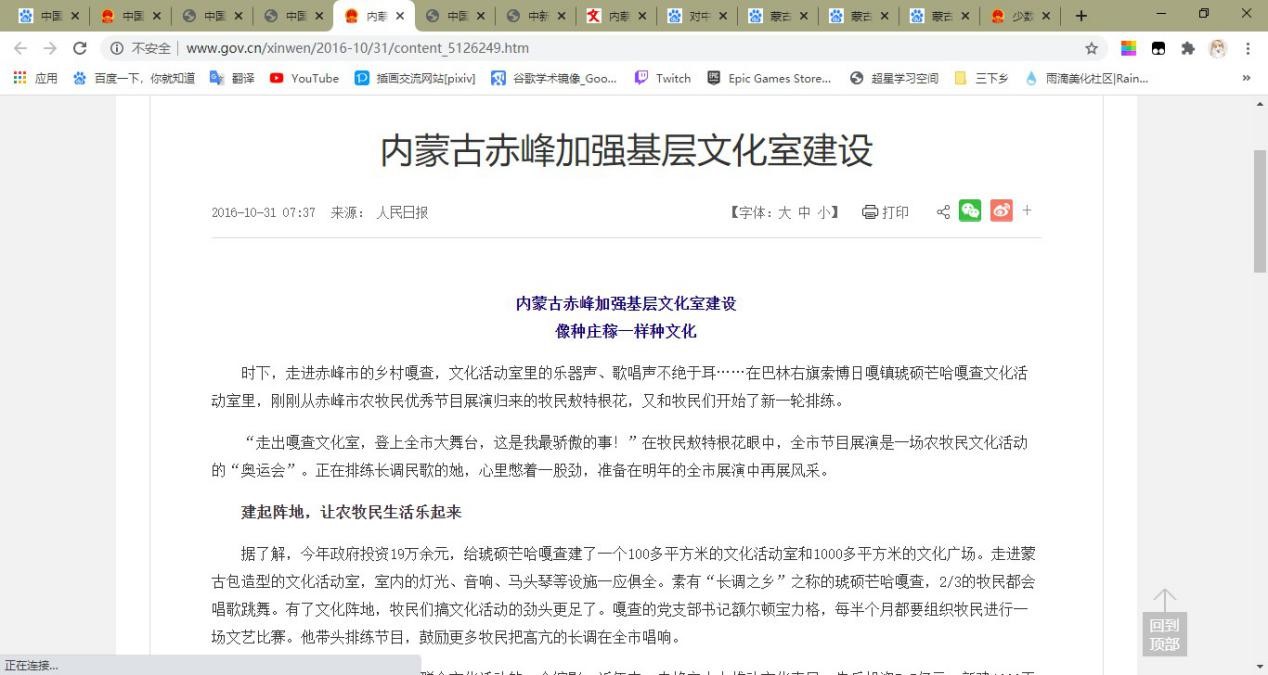Open the YouTube bookmark
Screen dimensions: 1268x675
click(x=304, y=78)
